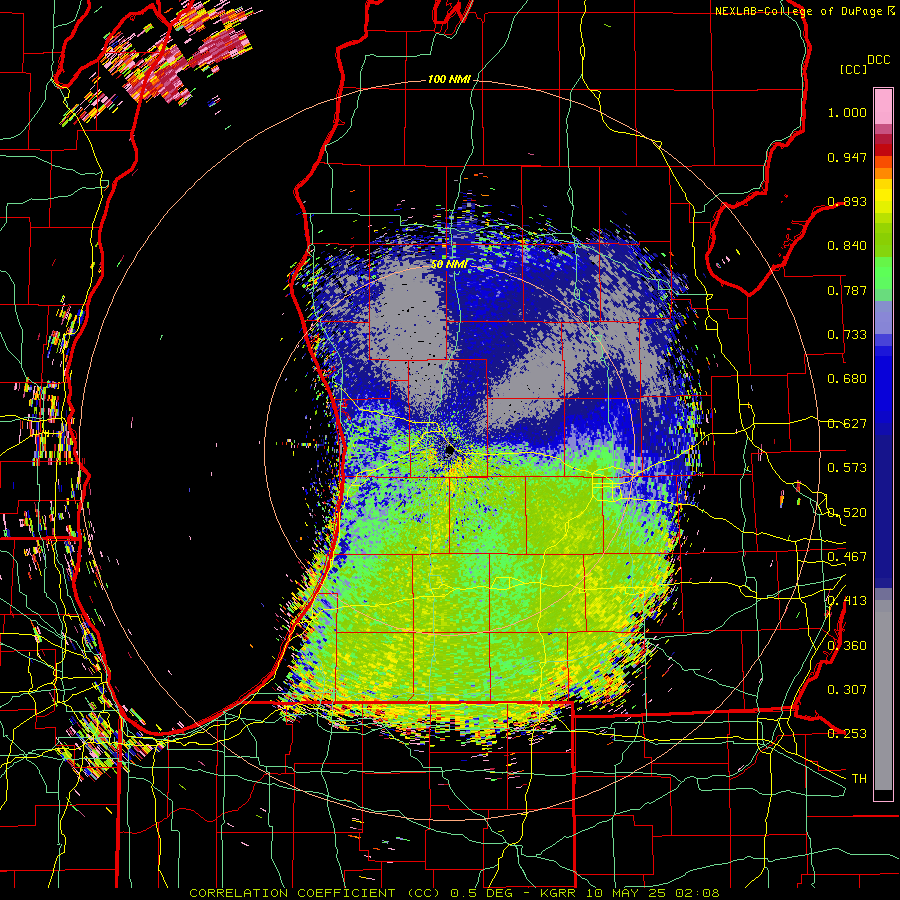Image resolution: width=900 pixels, height=900 pixels.
Task: Click the DCC legend title
Action: 878,60
